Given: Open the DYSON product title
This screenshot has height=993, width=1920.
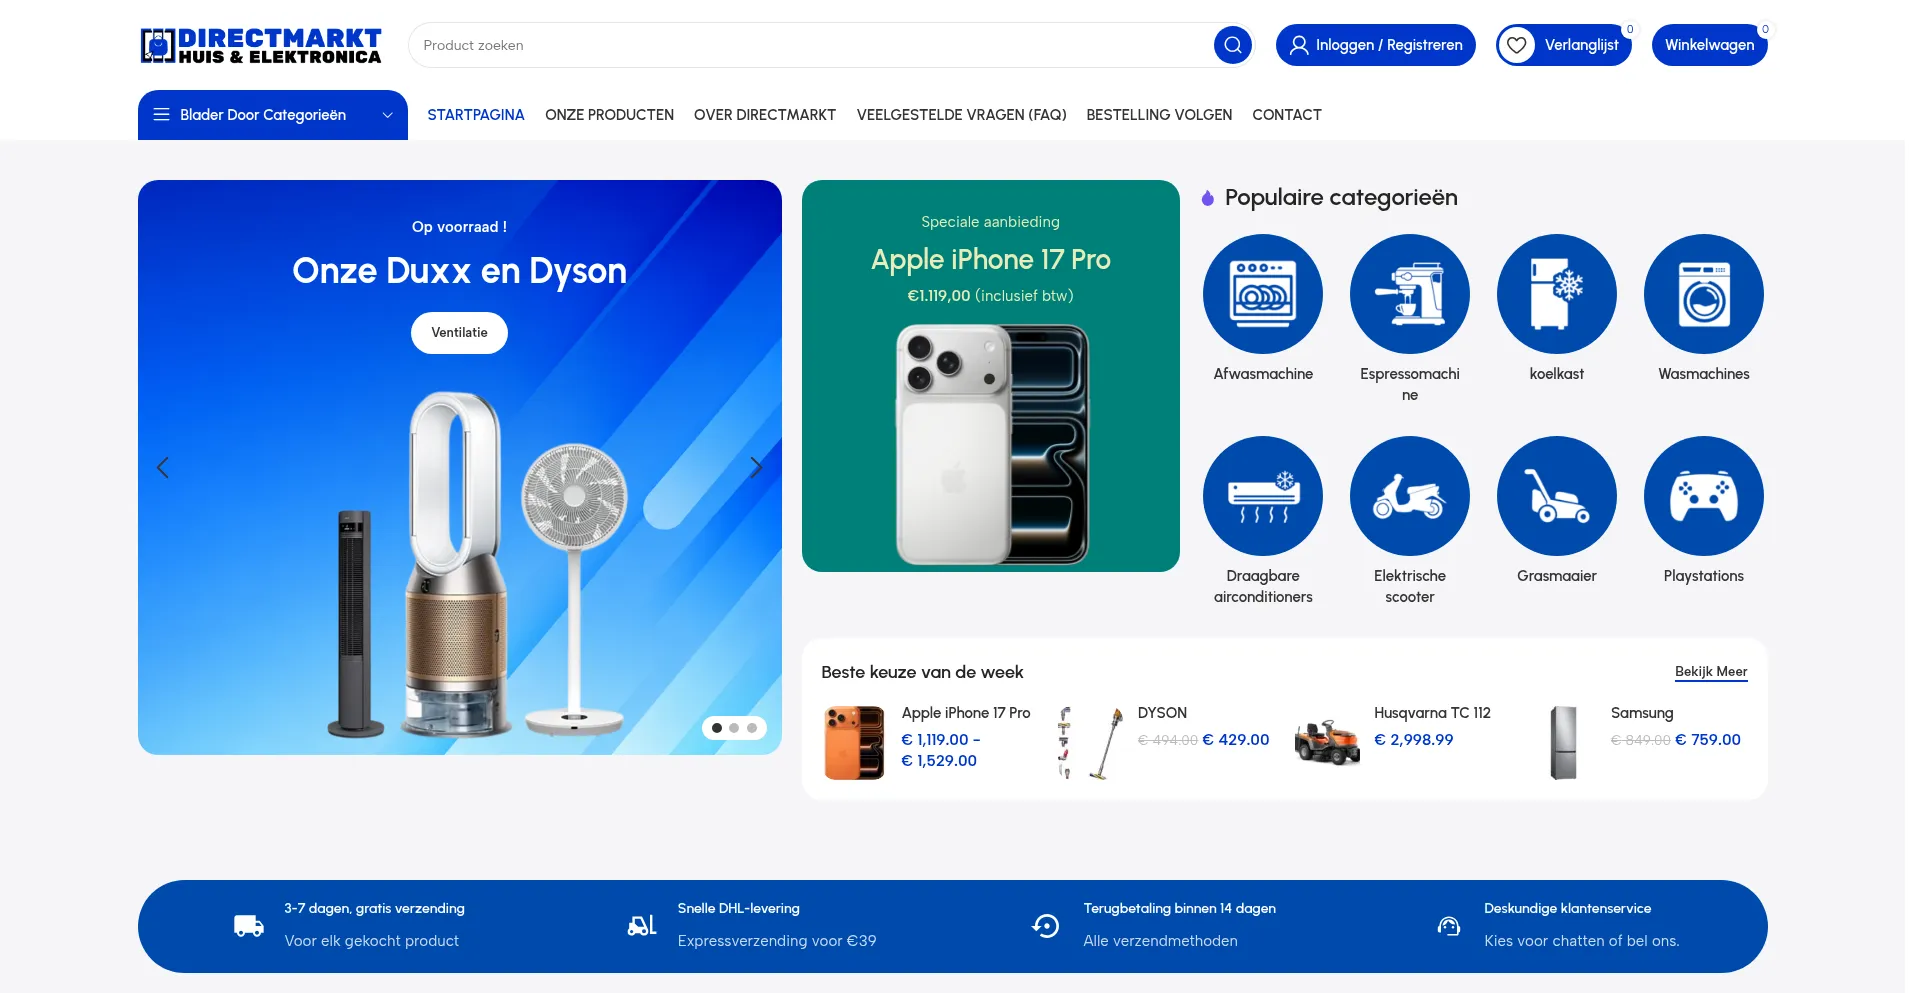Looking at the screenshot, I should click(1162, 713).
